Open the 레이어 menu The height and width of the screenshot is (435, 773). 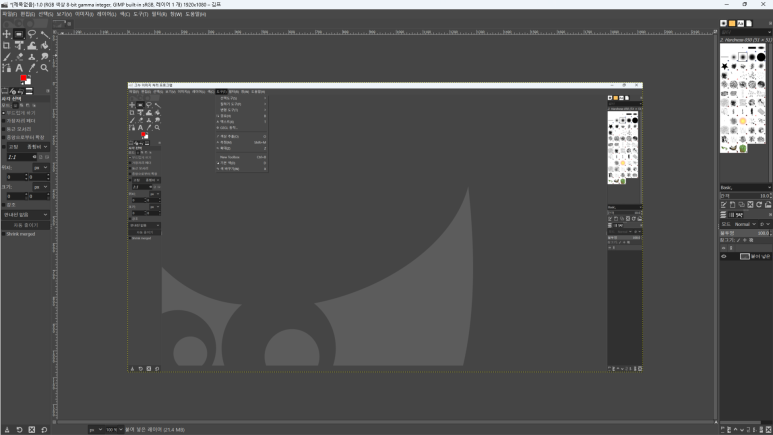[x=106, y=14]
